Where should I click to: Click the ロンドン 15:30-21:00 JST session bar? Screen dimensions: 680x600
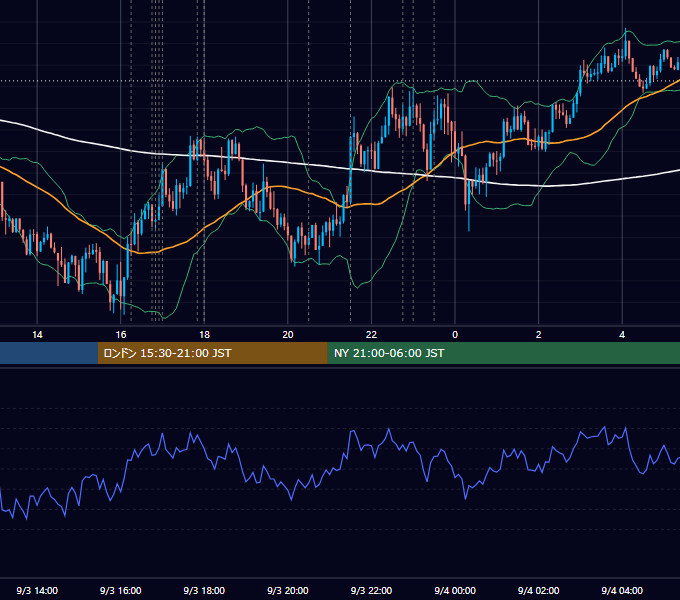pos(212,353)
